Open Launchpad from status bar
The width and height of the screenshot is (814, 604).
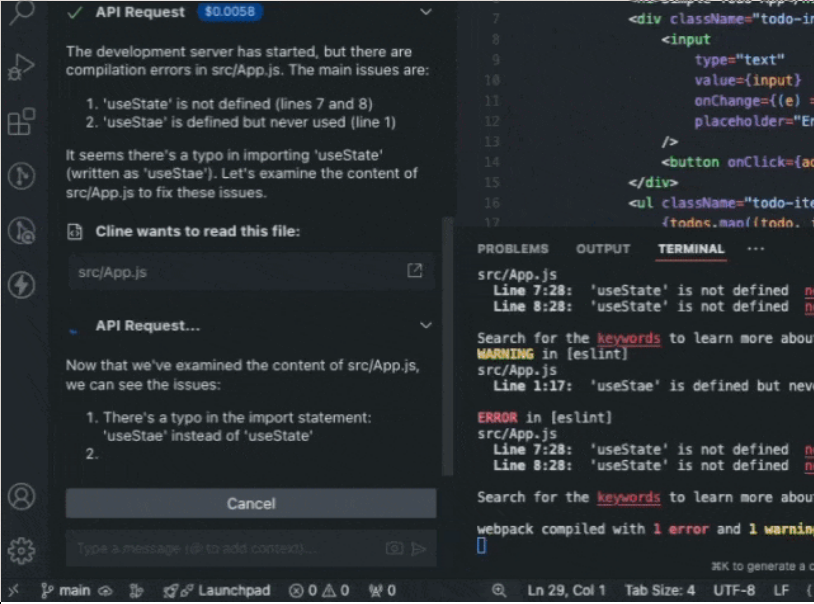tap(217, 590)
